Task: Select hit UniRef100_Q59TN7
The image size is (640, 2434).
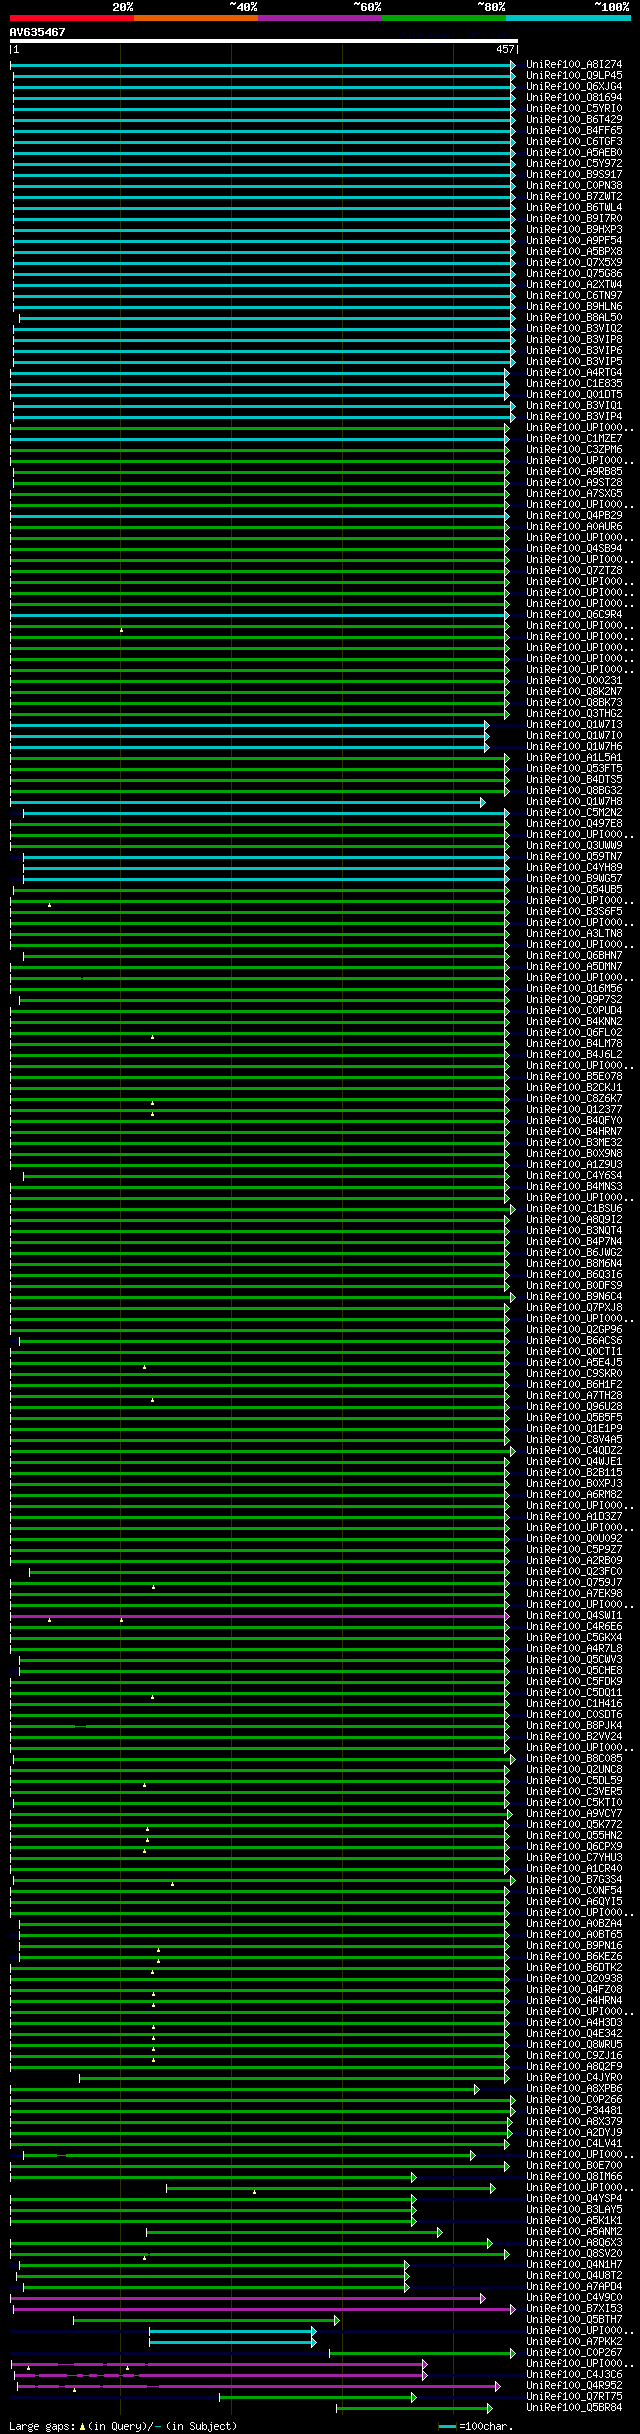Action: (x=574, y=856)
